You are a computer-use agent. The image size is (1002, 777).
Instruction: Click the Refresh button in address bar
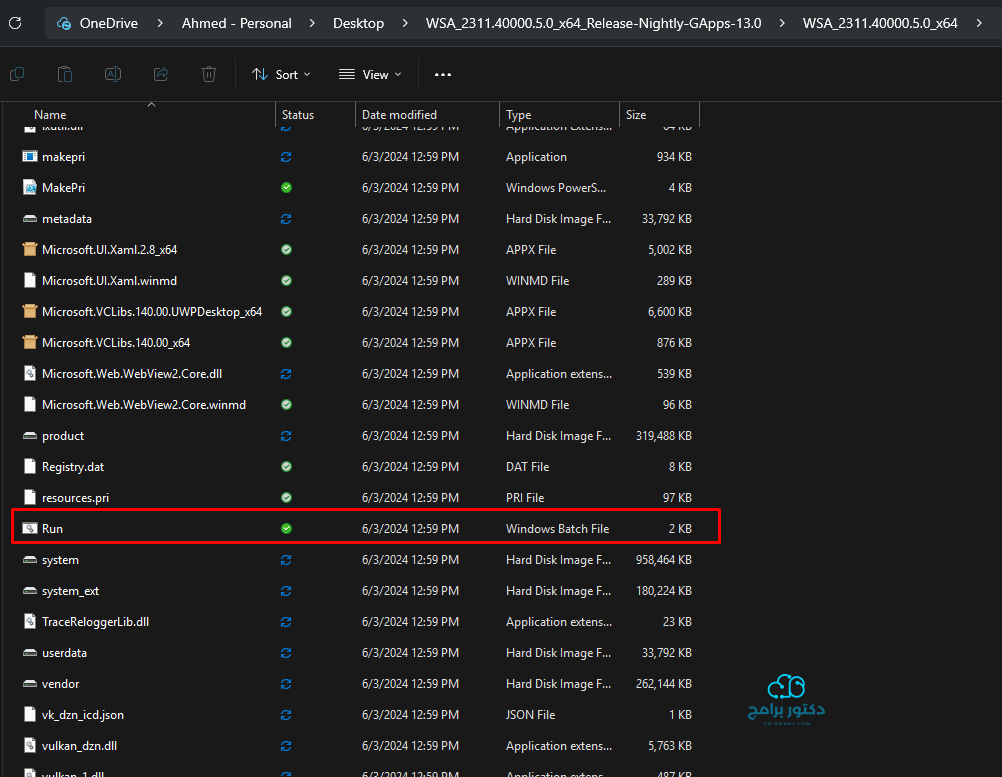coord(15,23)
